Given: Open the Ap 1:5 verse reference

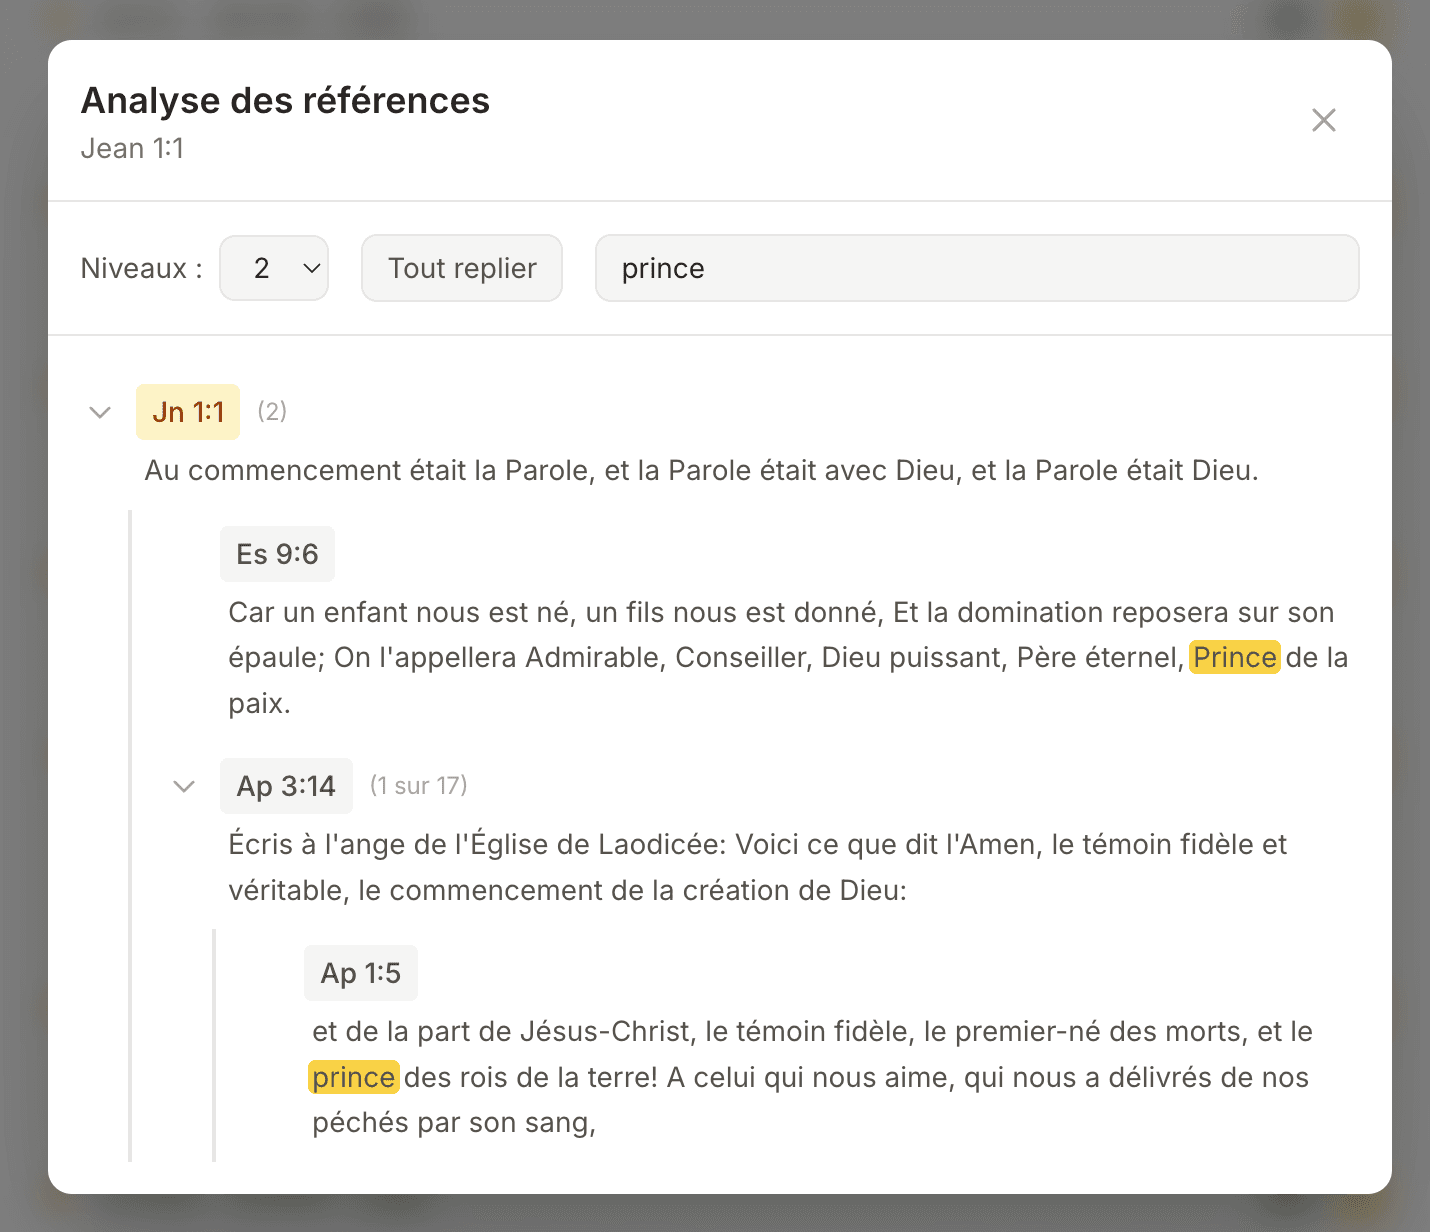Looking at the screenshot, I should click(360, 972).
